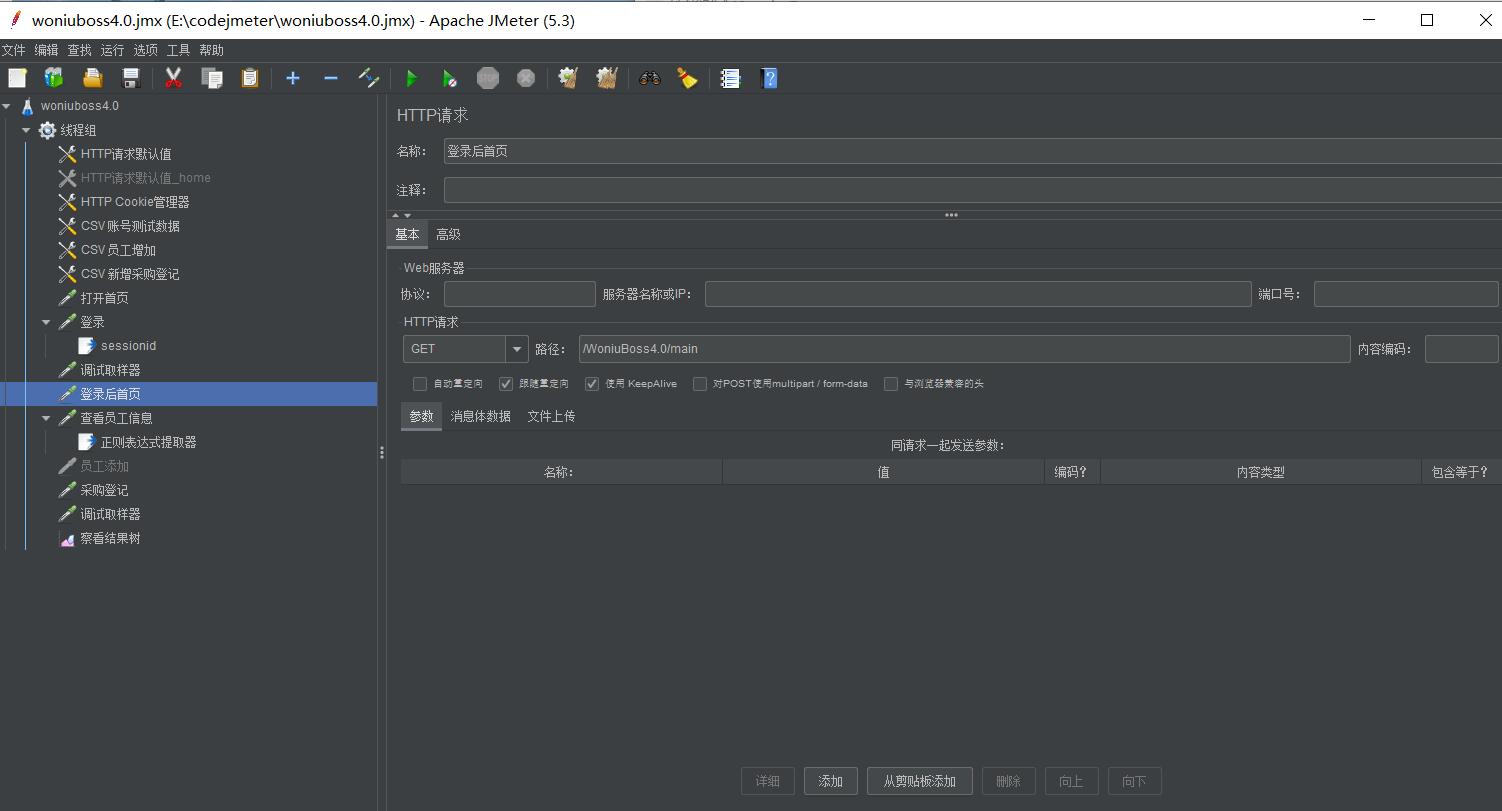This screenshot has height=811, width=1502.
Task: Clear results with single broom icon
Action: (568, 78)
